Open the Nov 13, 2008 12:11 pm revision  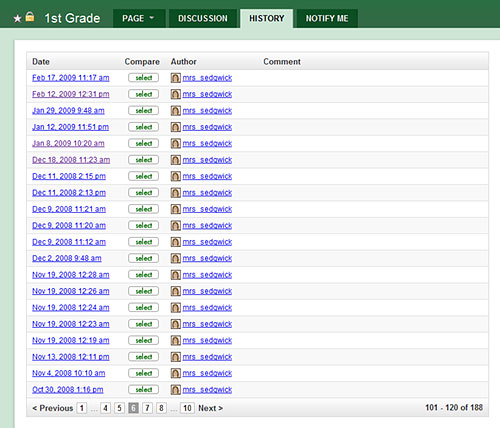tap(71, 357)
